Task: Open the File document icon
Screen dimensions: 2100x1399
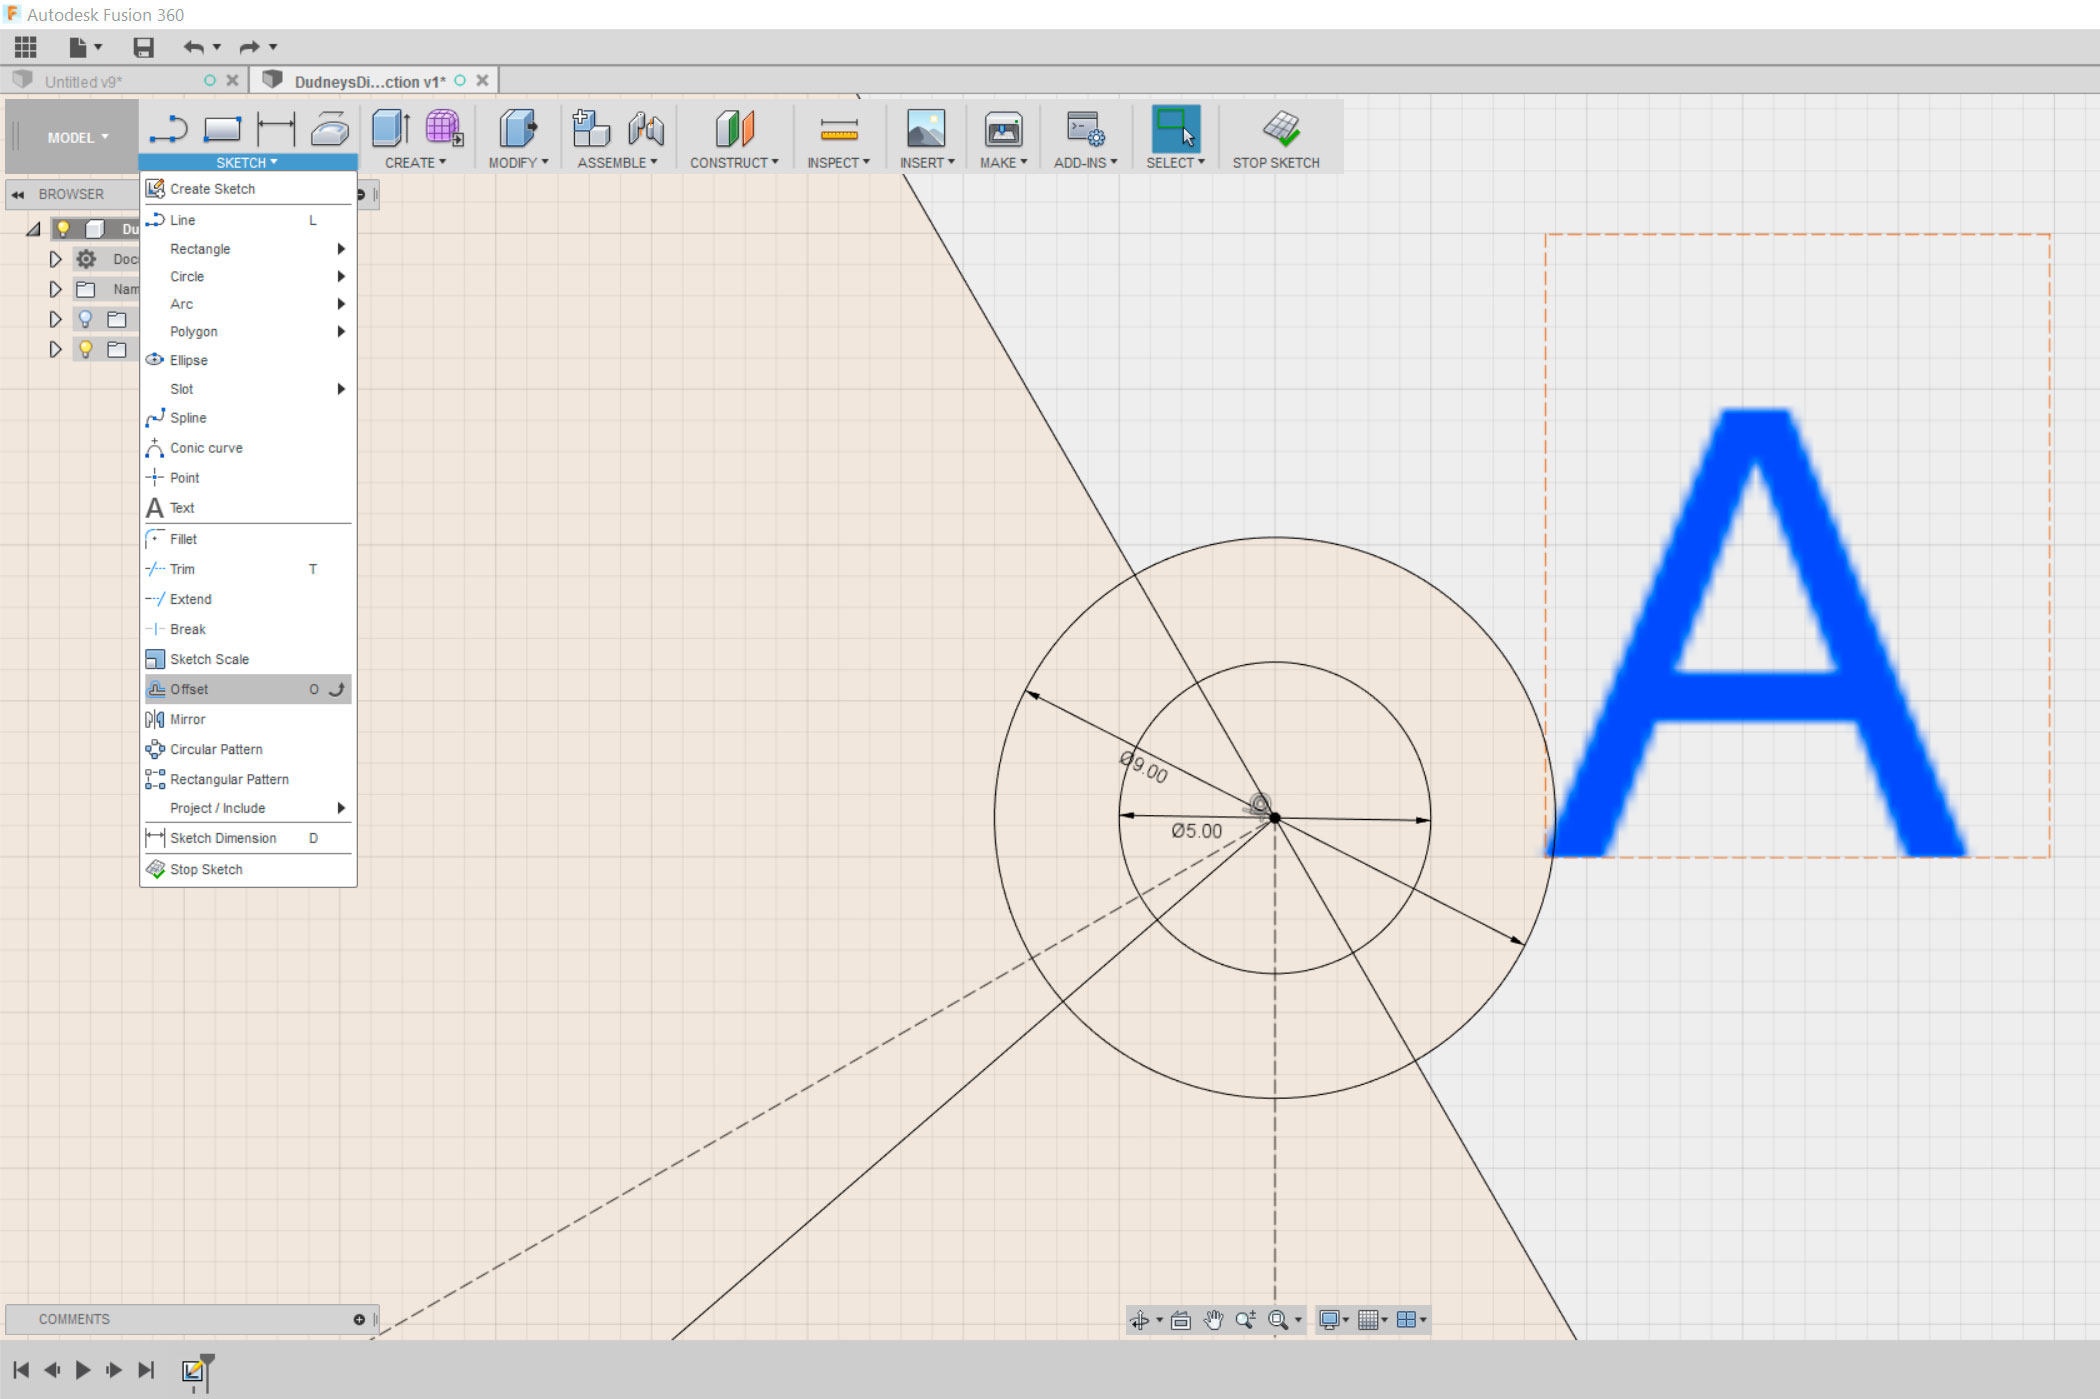Action: (77, 47)
